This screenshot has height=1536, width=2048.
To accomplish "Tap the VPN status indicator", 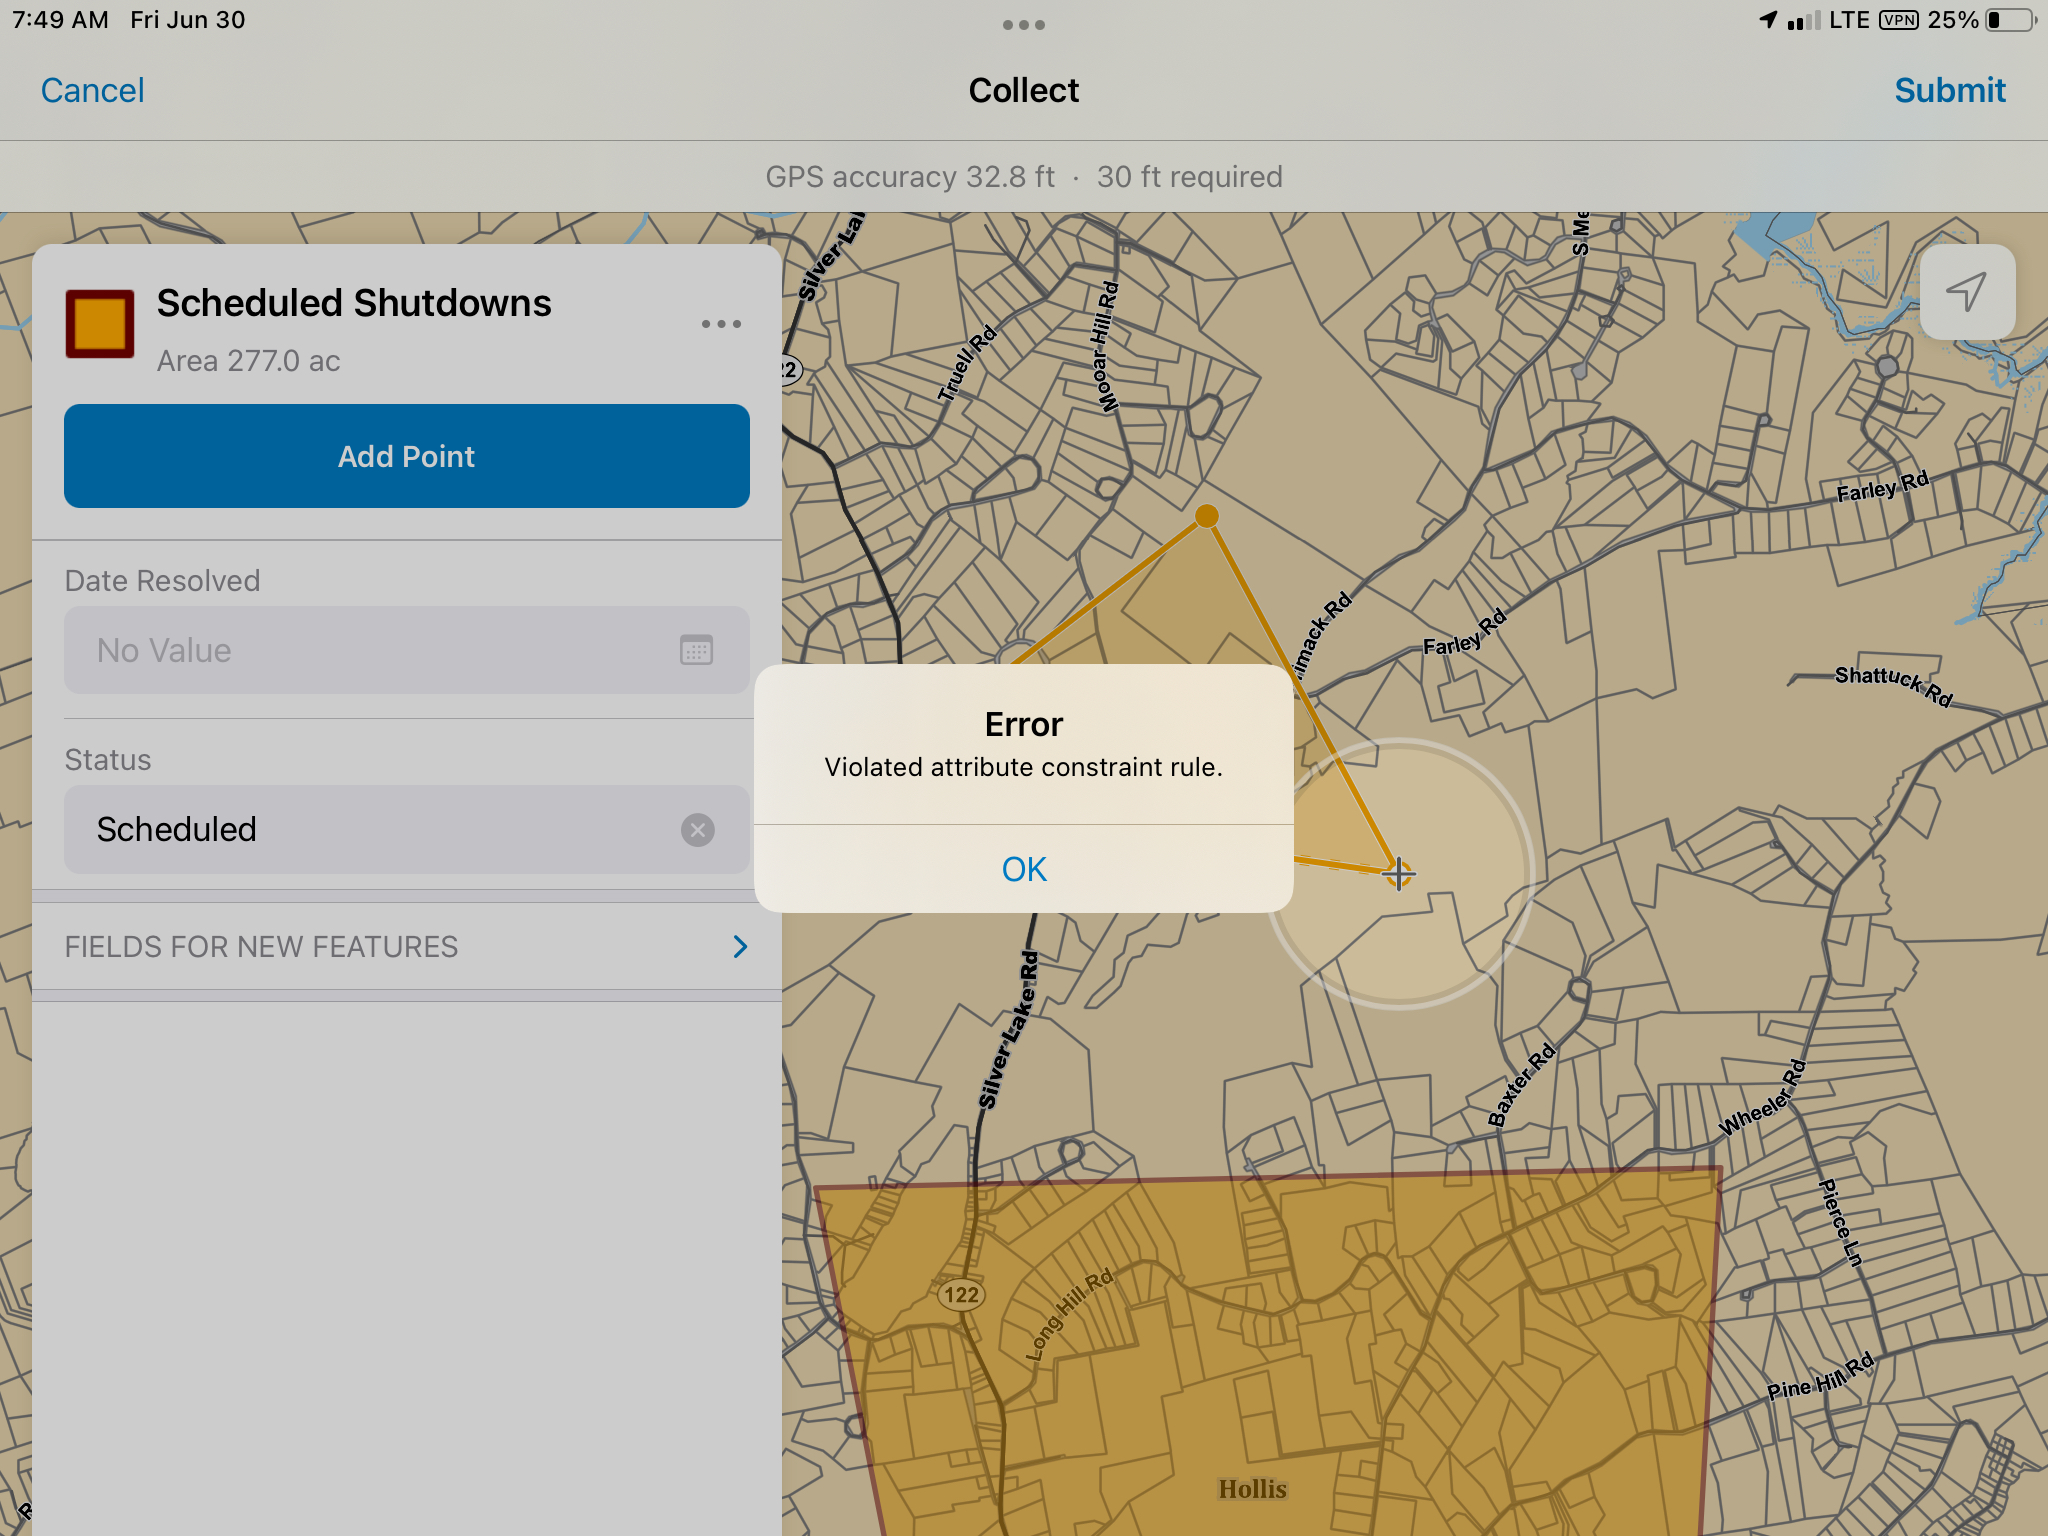I will point(1898,20).
